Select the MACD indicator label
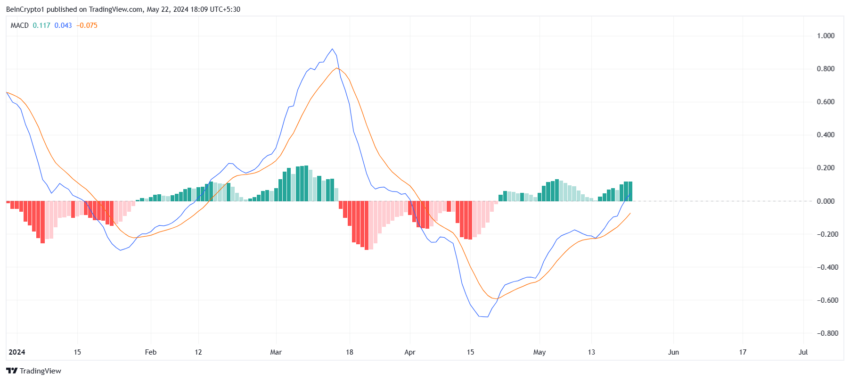 click(x=20, y=25)
